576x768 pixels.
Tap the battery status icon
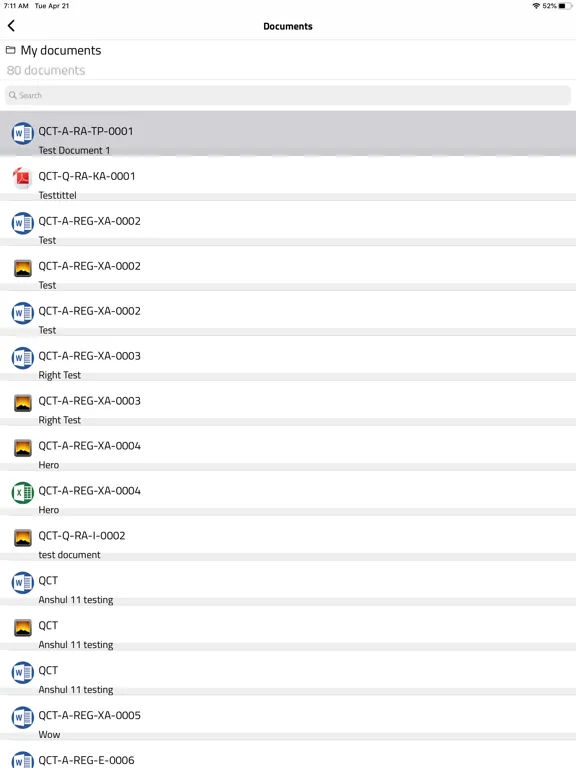click(565, 6)
